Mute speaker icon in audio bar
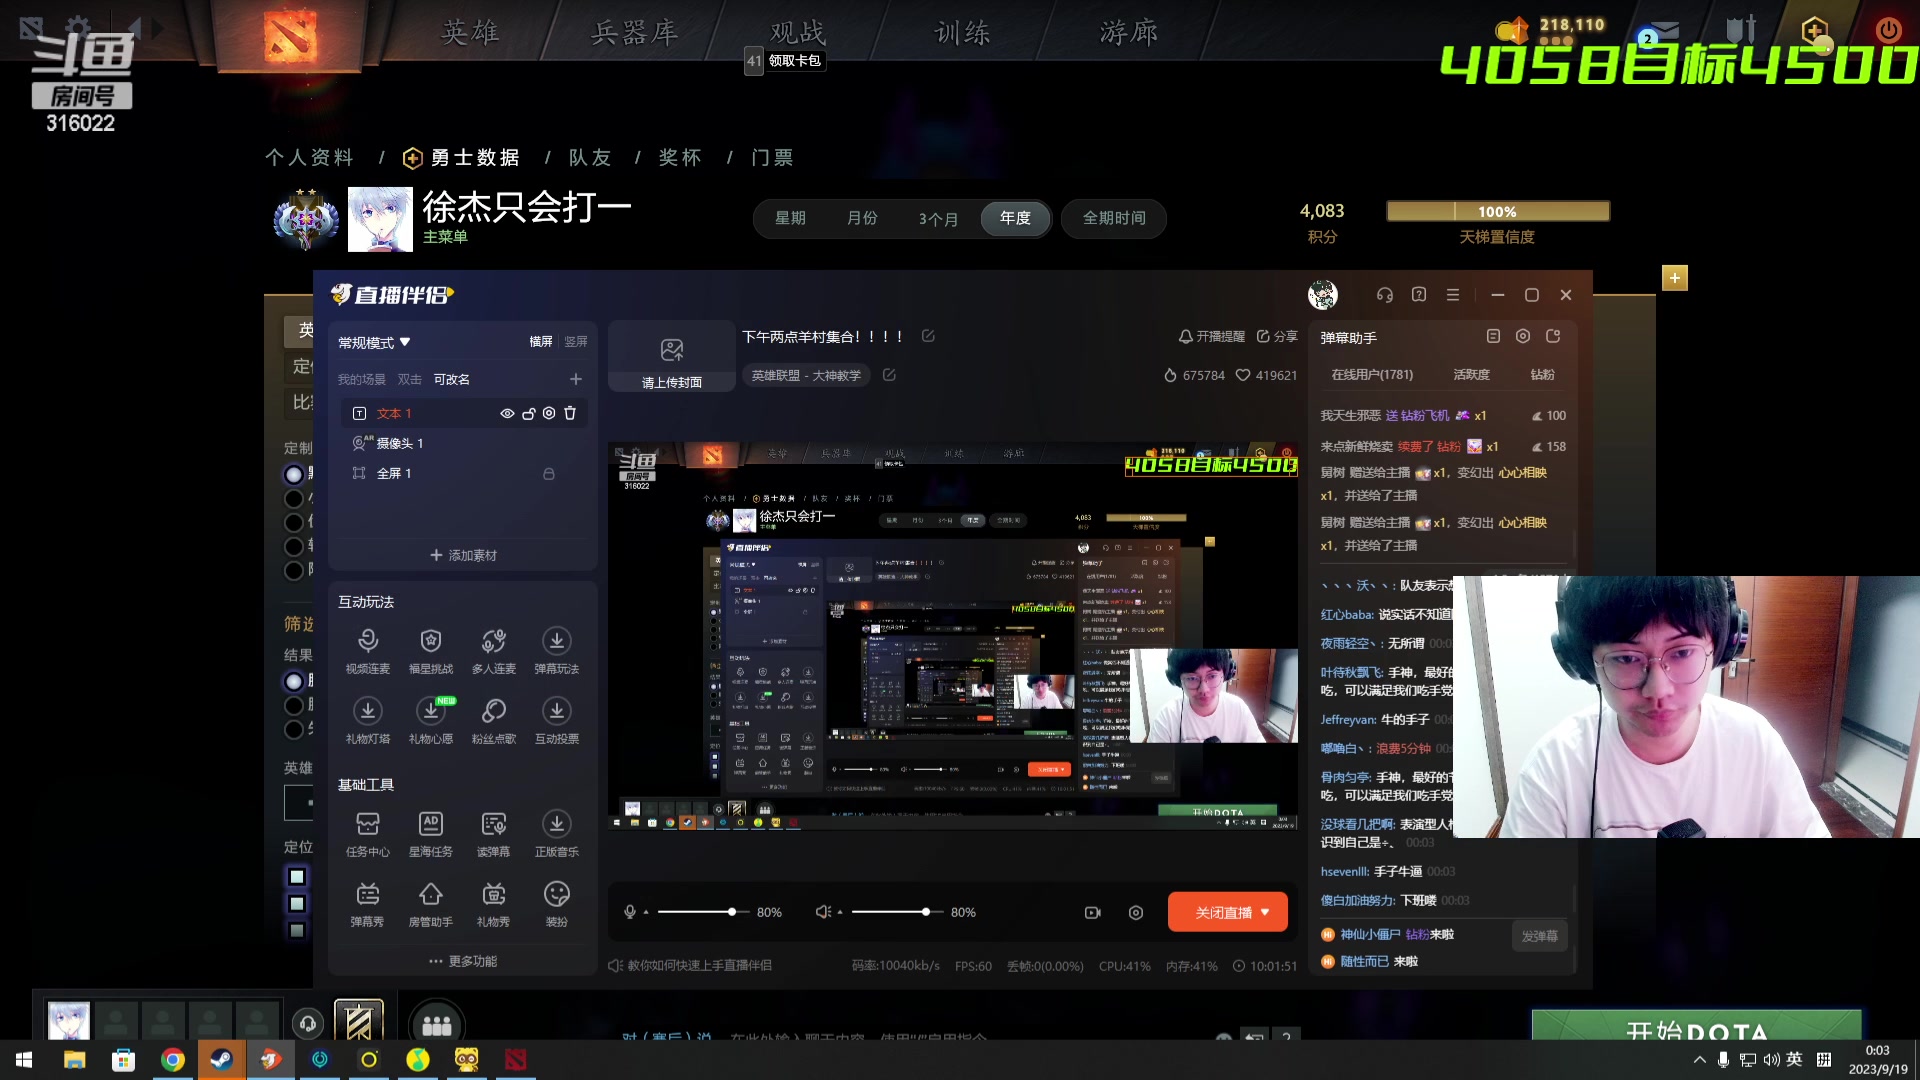The height and width of the screenshot is (1080, 1920). (823, 912)
